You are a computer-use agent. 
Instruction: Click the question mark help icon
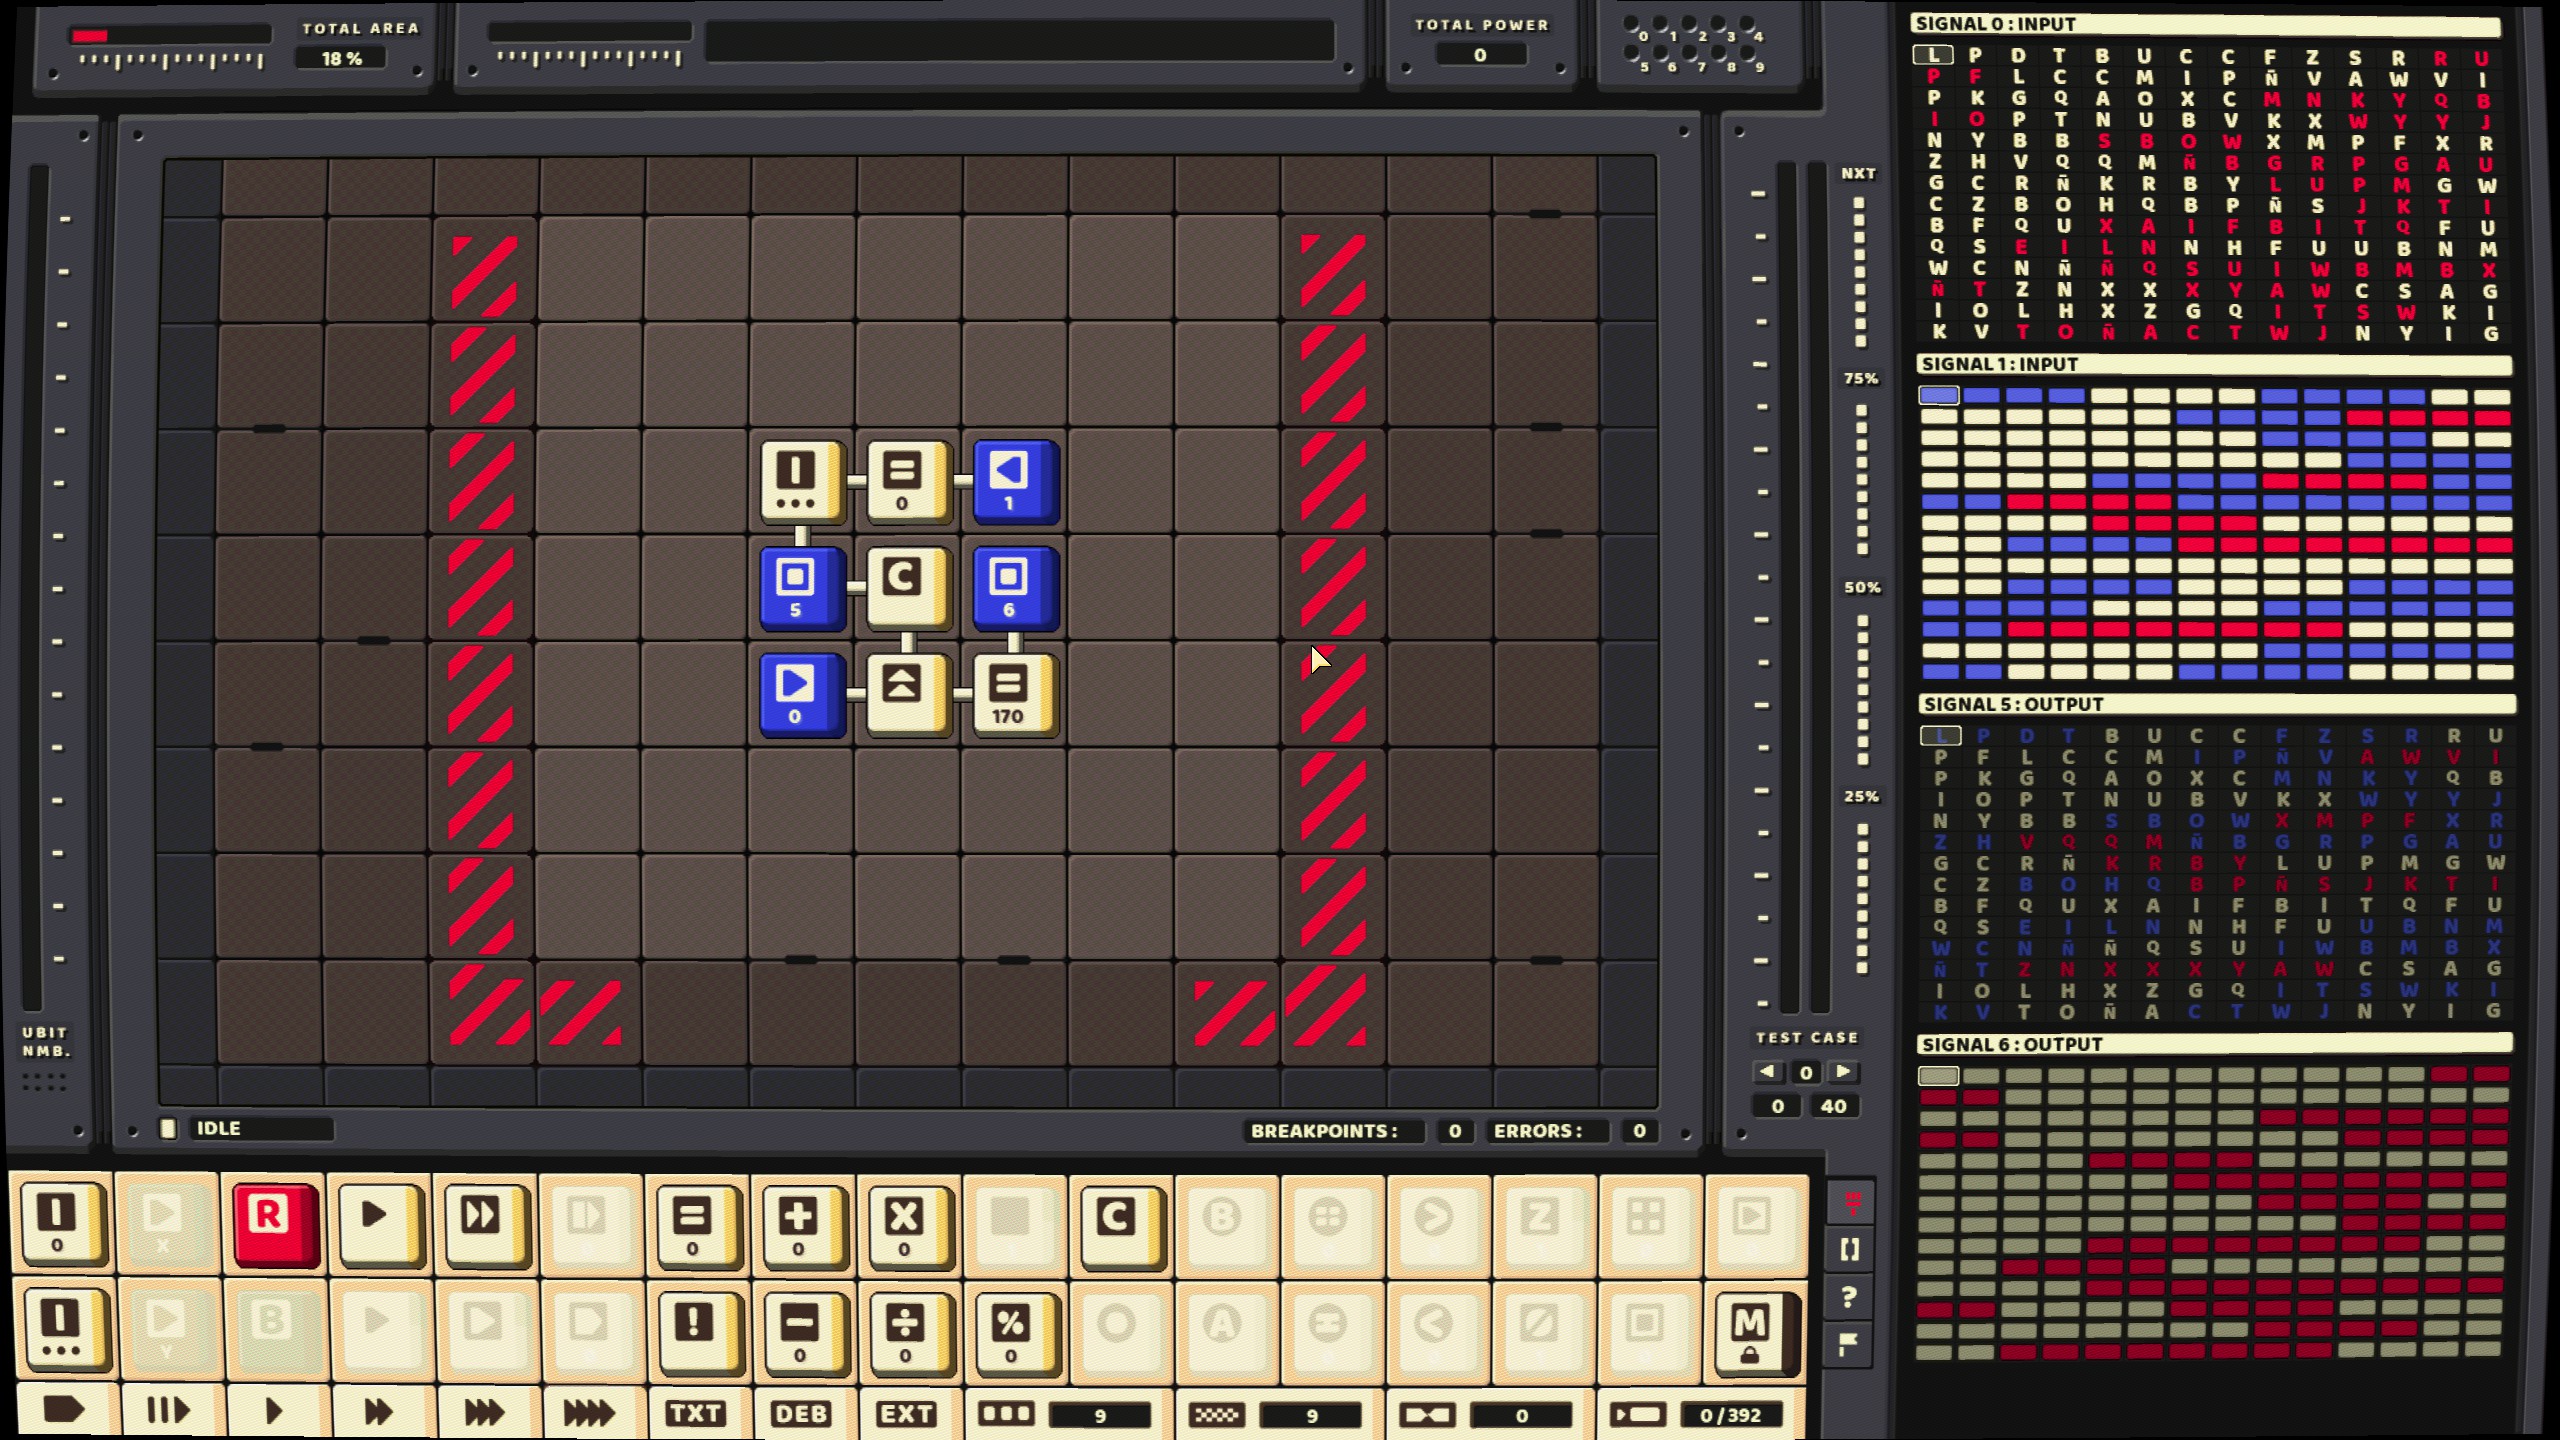tap(1849, 1297)
